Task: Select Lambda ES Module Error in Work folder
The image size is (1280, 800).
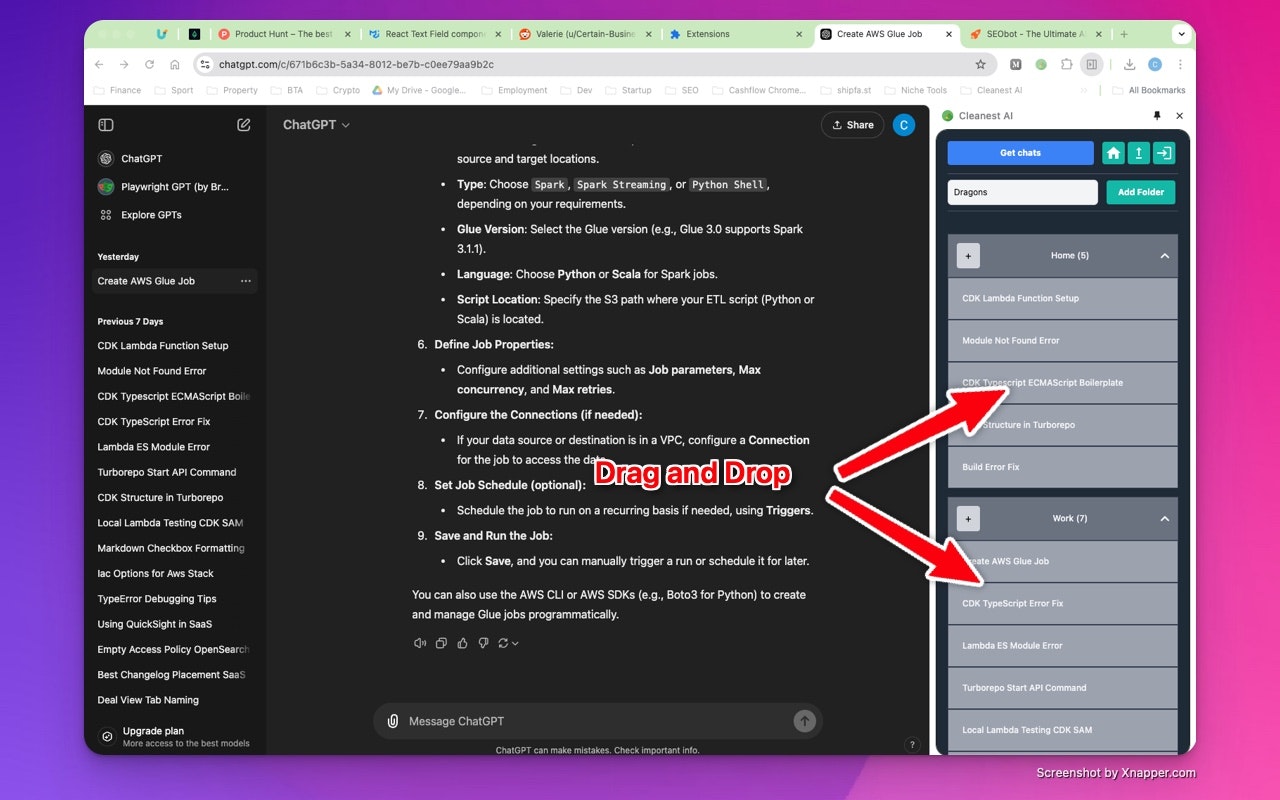Action: pos(1062,646)
